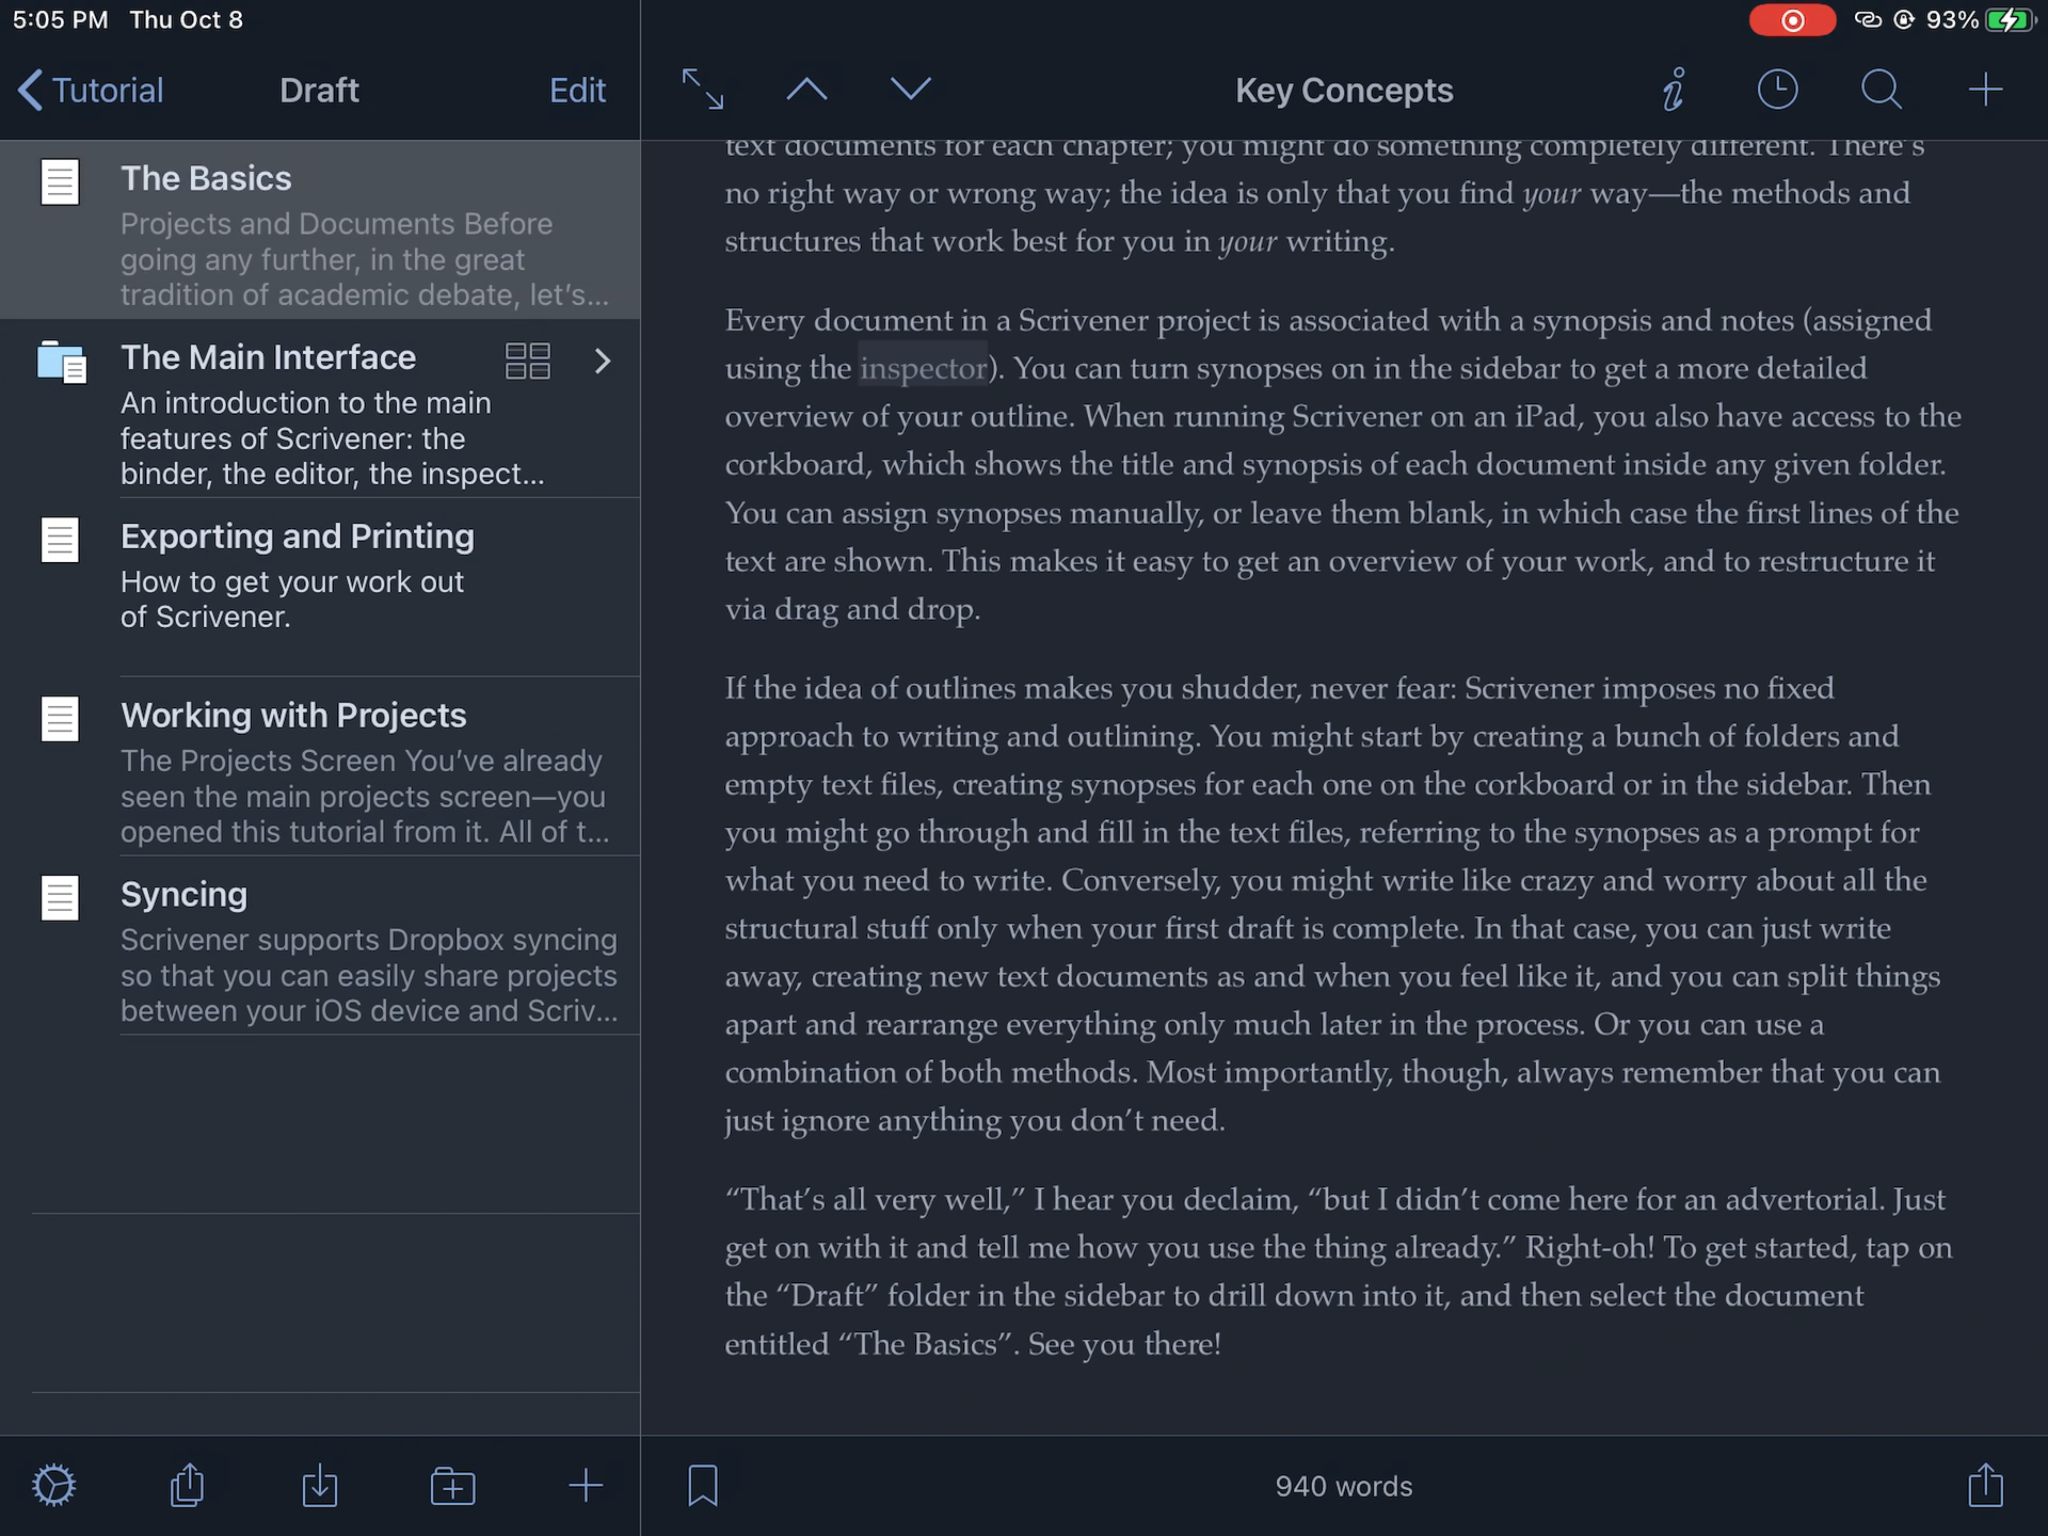Go to next document with the down chevron

click(x=910, y=89)
